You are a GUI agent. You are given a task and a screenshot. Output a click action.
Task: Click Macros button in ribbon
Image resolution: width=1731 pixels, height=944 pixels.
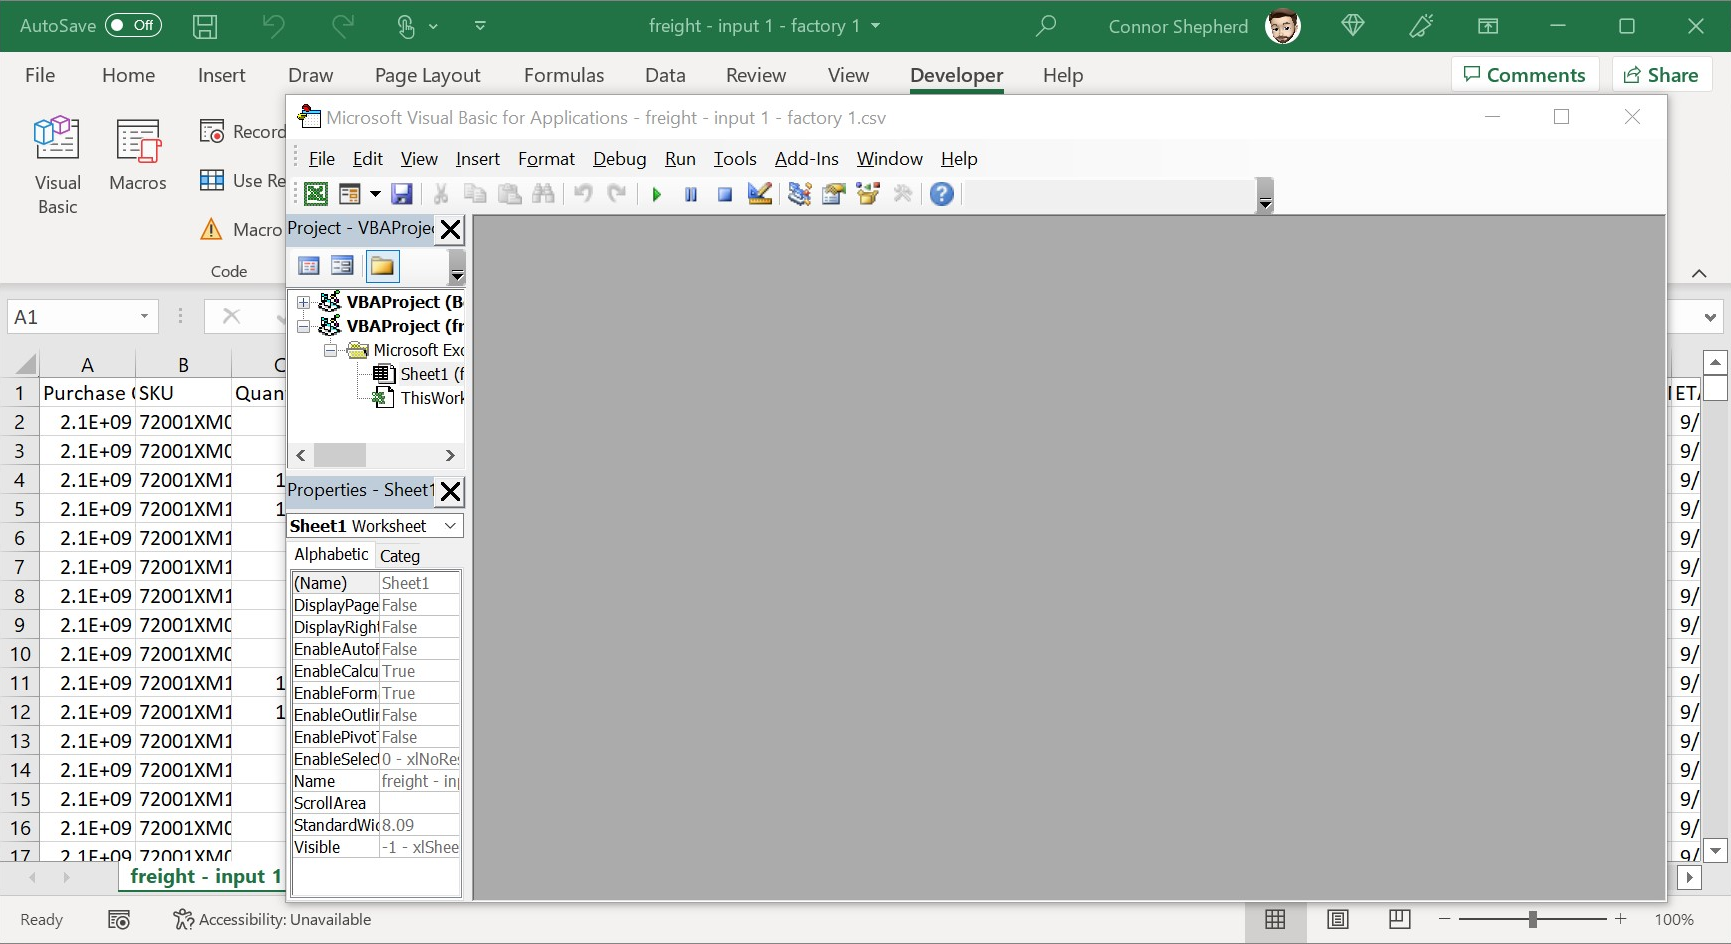138,155
